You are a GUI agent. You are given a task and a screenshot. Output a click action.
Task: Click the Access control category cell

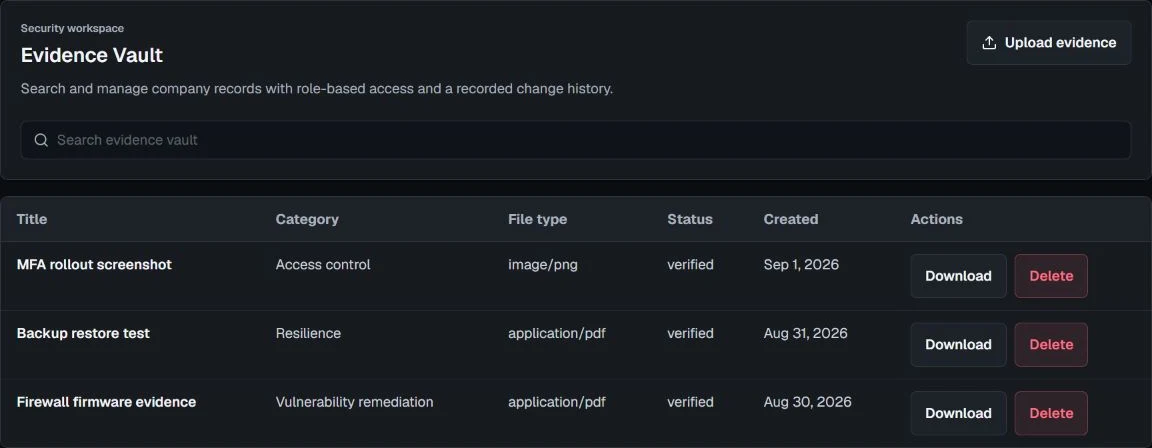point(323,264)
